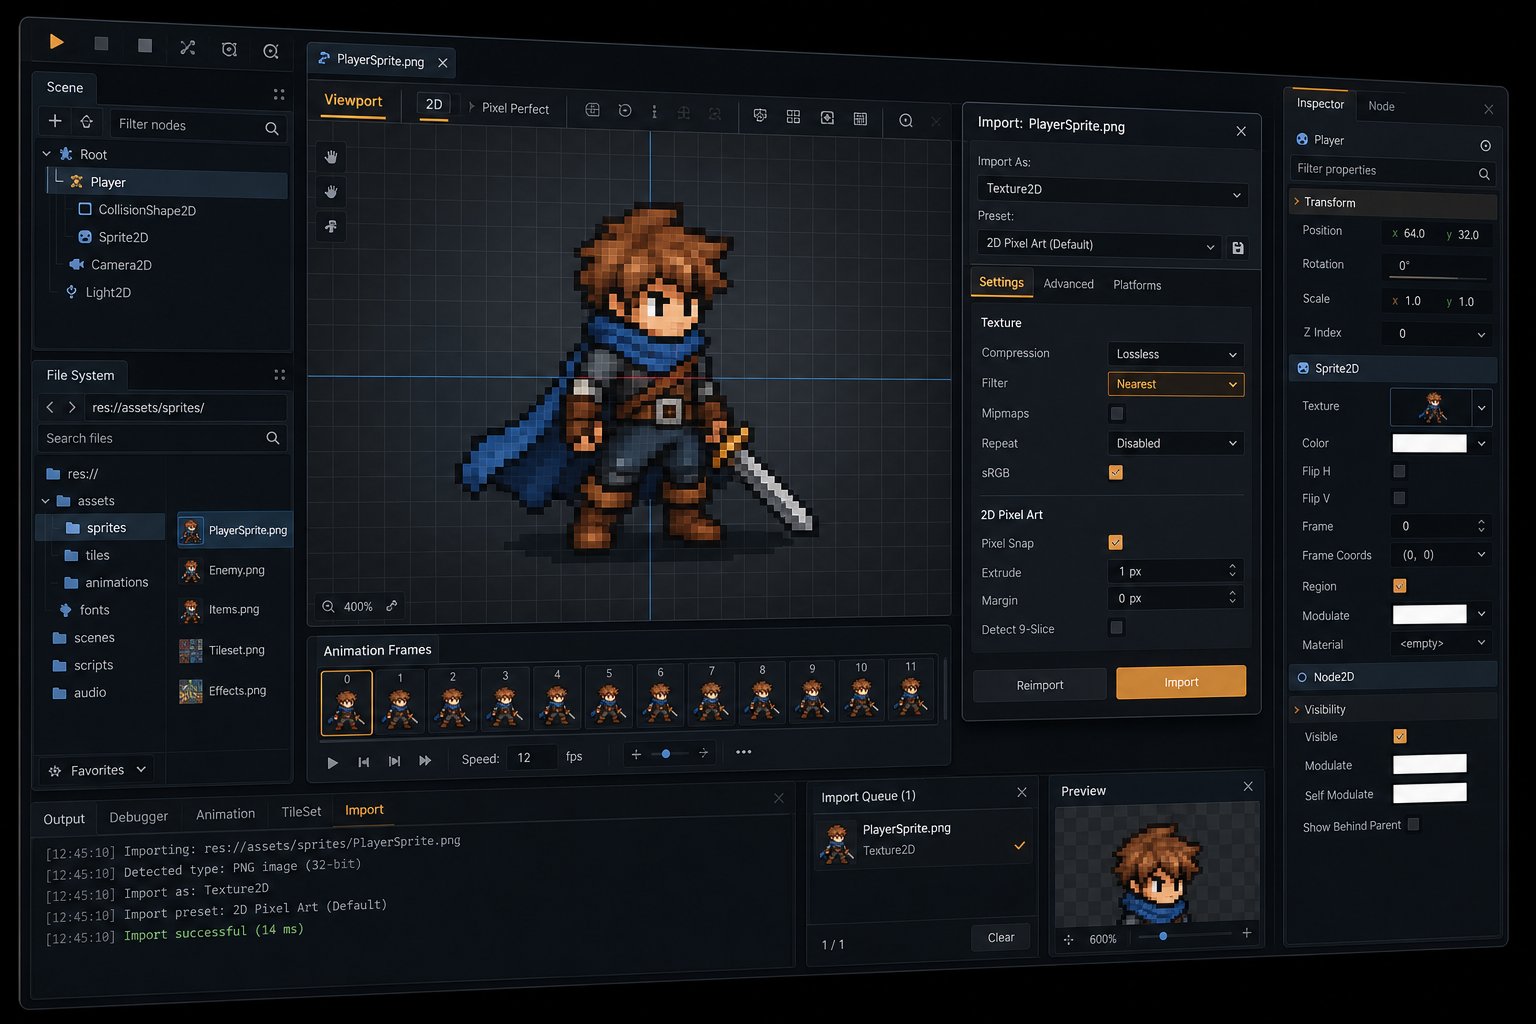The height and width of the screenshot is (1024, 1536).
Task: Open Scene panel options dots
Action: [279, 94]
